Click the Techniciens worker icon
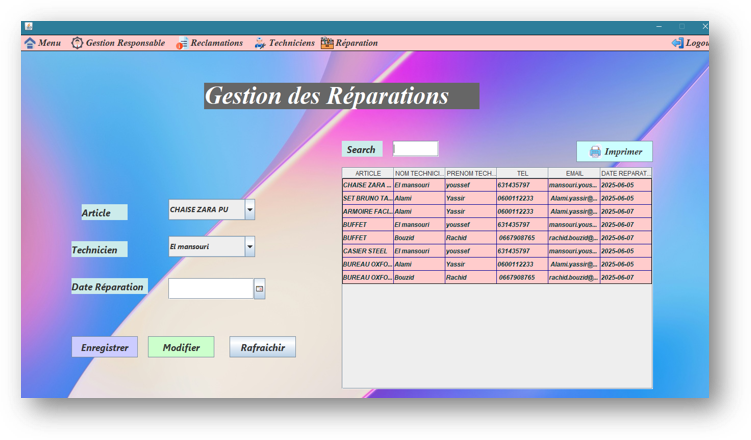751x440 pixels. 260,43
